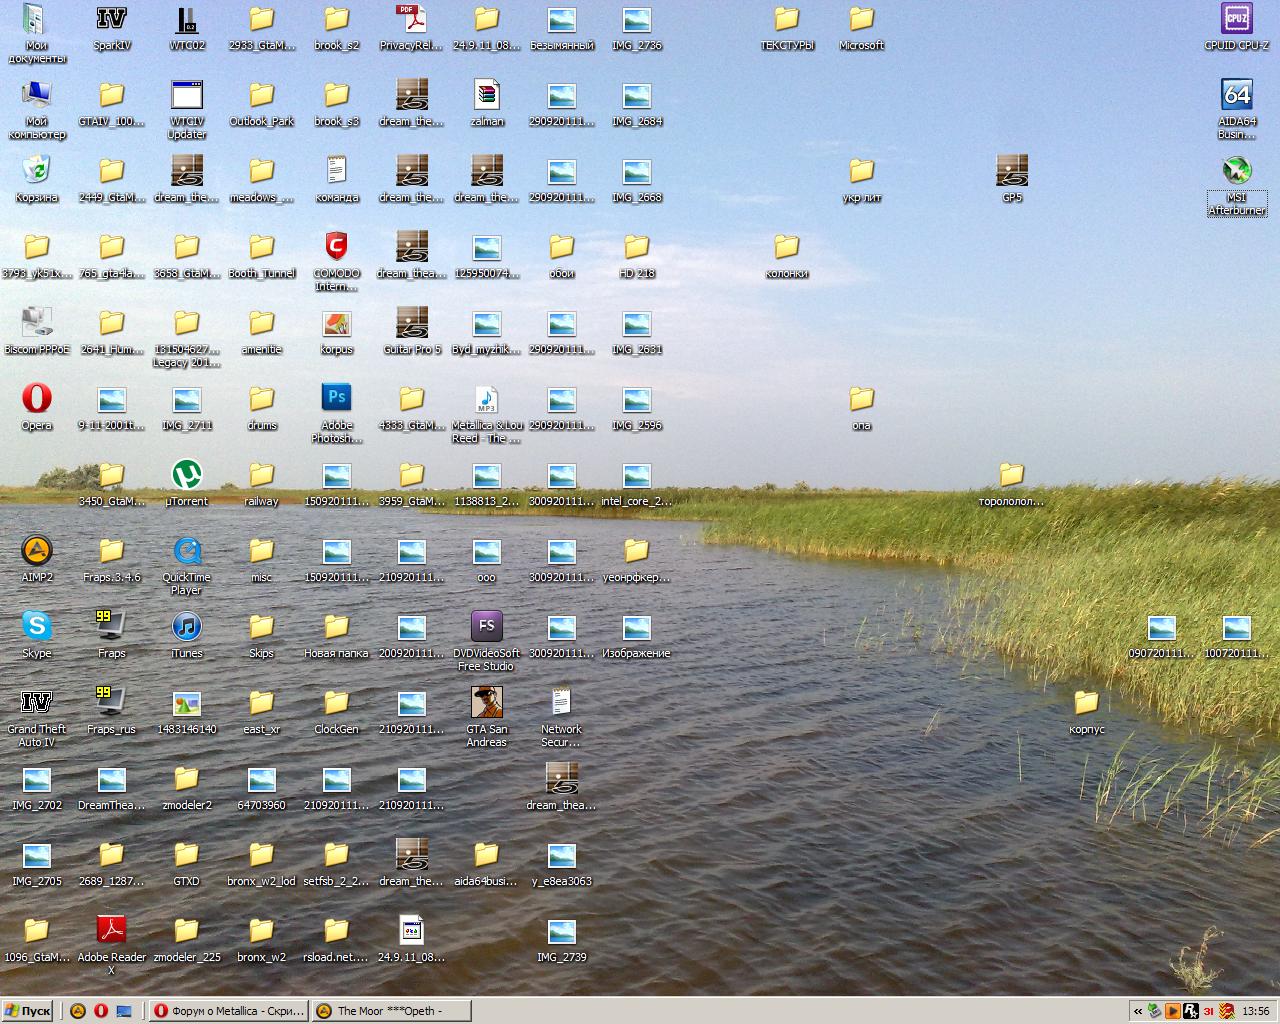
Task: Launch the AIMP2 player desktop icon
Action: click(37, 551)
